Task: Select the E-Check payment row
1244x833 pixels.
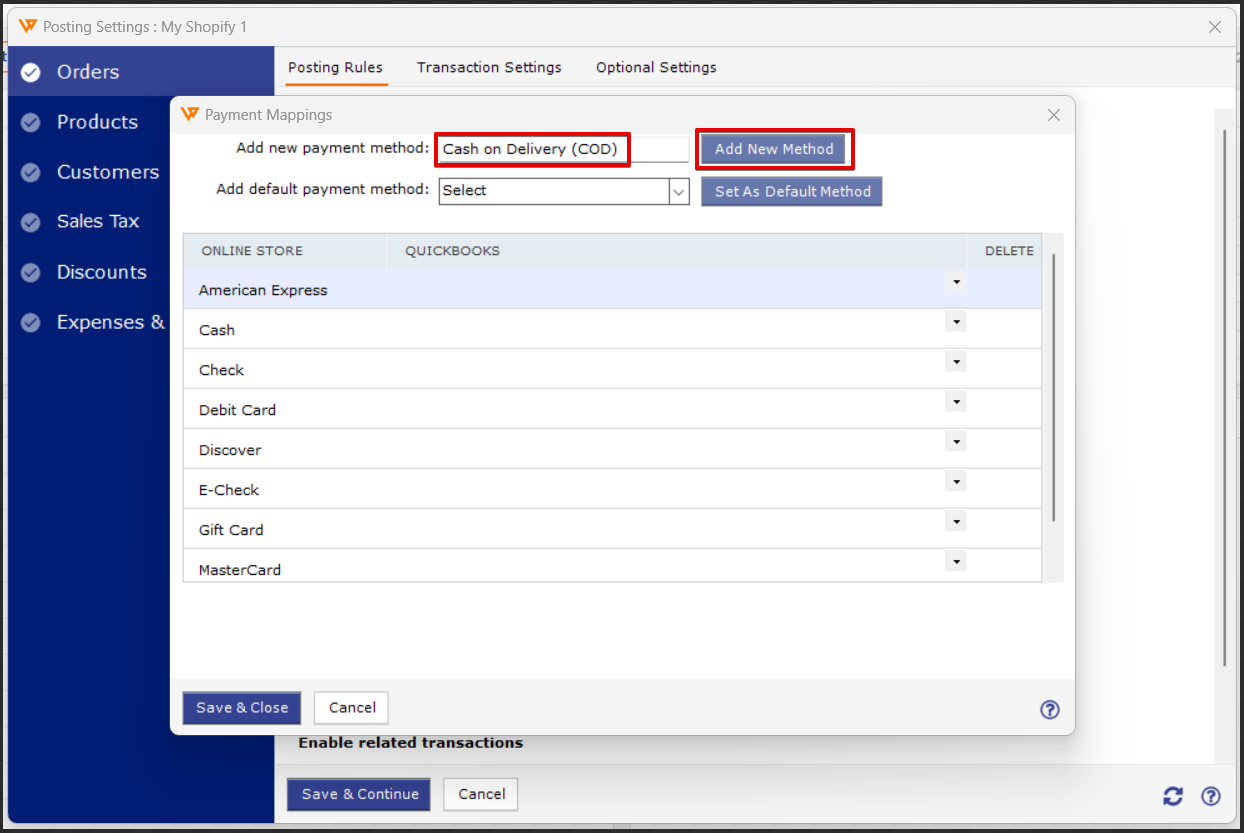Action: pyautogui.click(x=612, y=489)
